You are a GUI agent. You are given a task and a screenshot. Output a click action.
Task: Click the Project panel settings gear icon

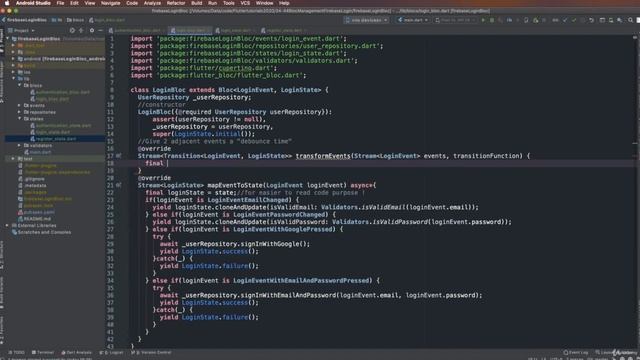click(92, 30)
